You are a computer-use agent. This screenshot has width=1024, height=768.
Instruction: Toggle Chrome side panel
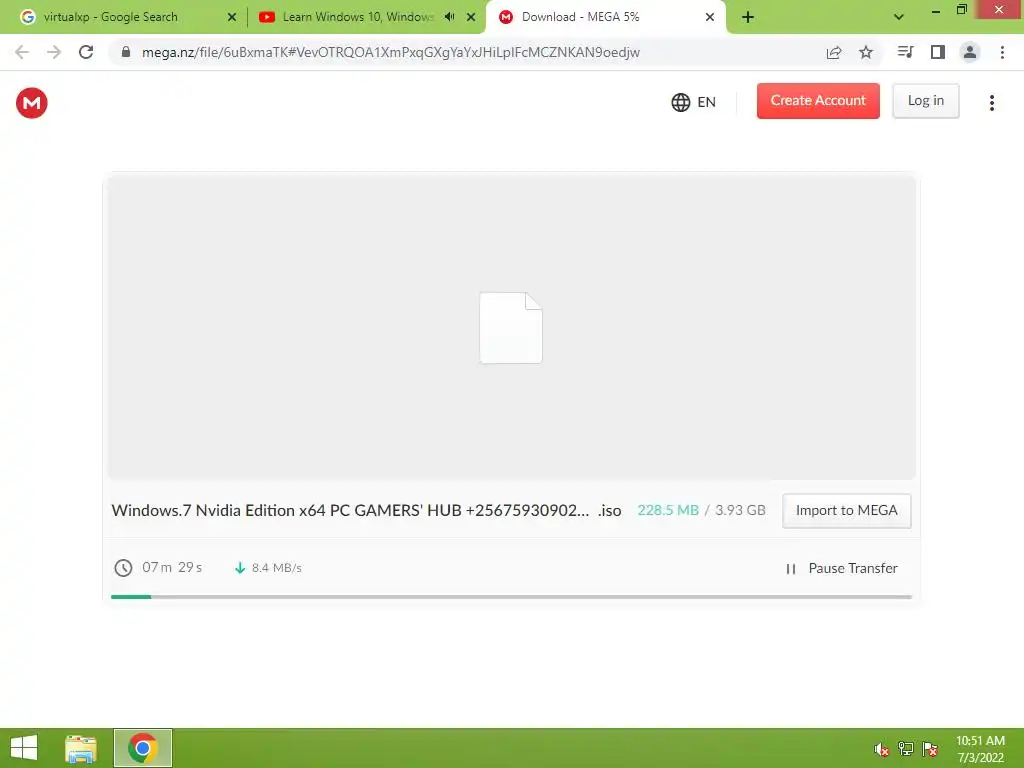[938, 52]
